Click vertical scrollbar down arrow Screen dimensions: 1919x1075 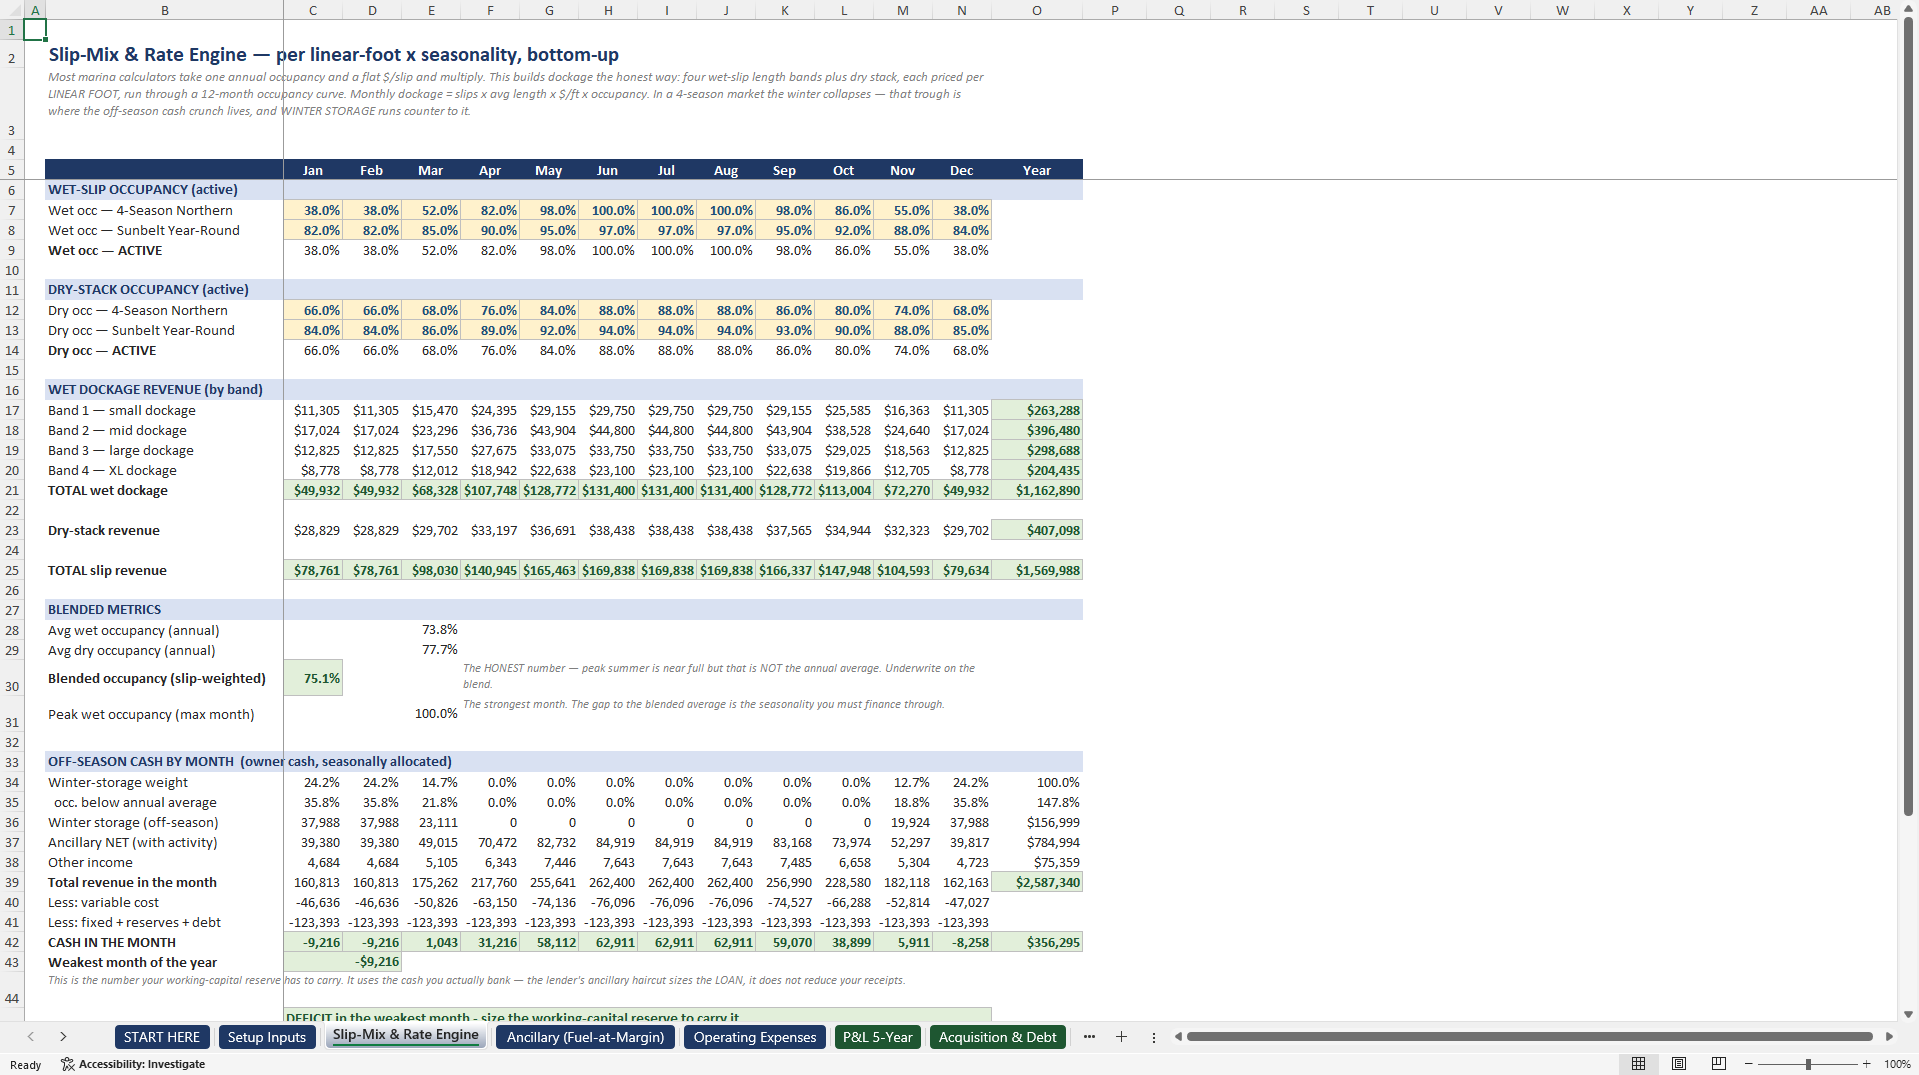click(x=1908, y=1014)
